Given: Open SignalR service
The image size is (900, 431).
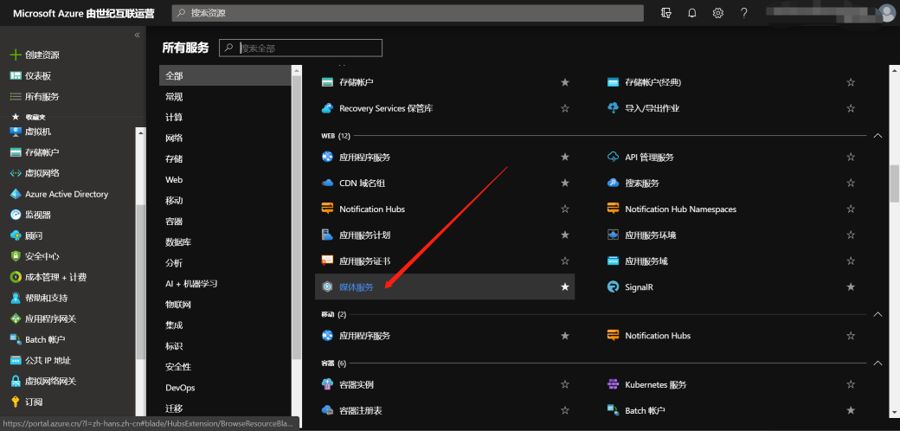Looking at the screenshot, I should tap(638, 287).
